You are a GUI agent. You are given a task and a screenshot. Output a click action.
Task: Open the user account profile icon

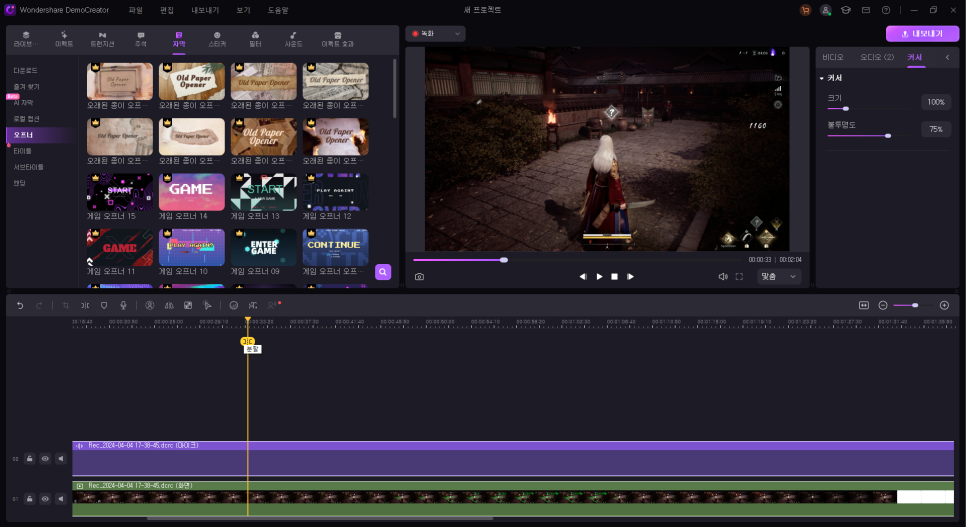point(826,10)
